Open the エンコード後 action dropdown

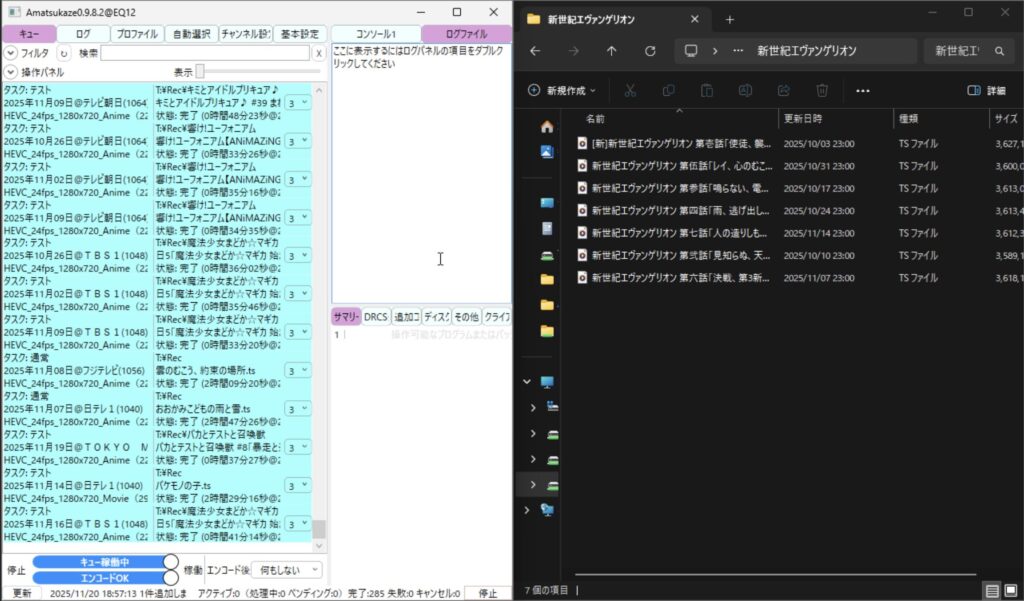pyautogui.click(x=286, y=569)
